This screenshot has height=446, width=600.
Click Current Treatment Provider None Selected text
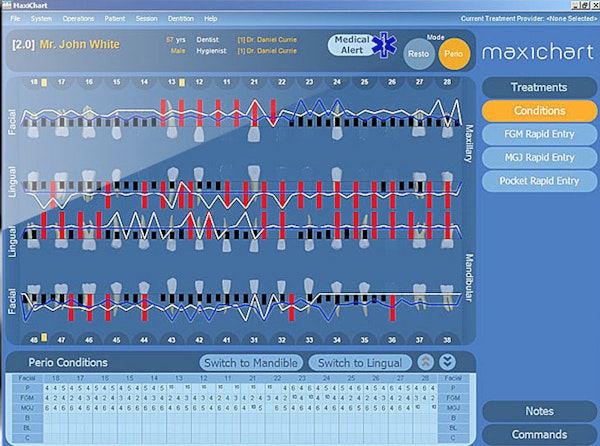[x=528, y=18]
